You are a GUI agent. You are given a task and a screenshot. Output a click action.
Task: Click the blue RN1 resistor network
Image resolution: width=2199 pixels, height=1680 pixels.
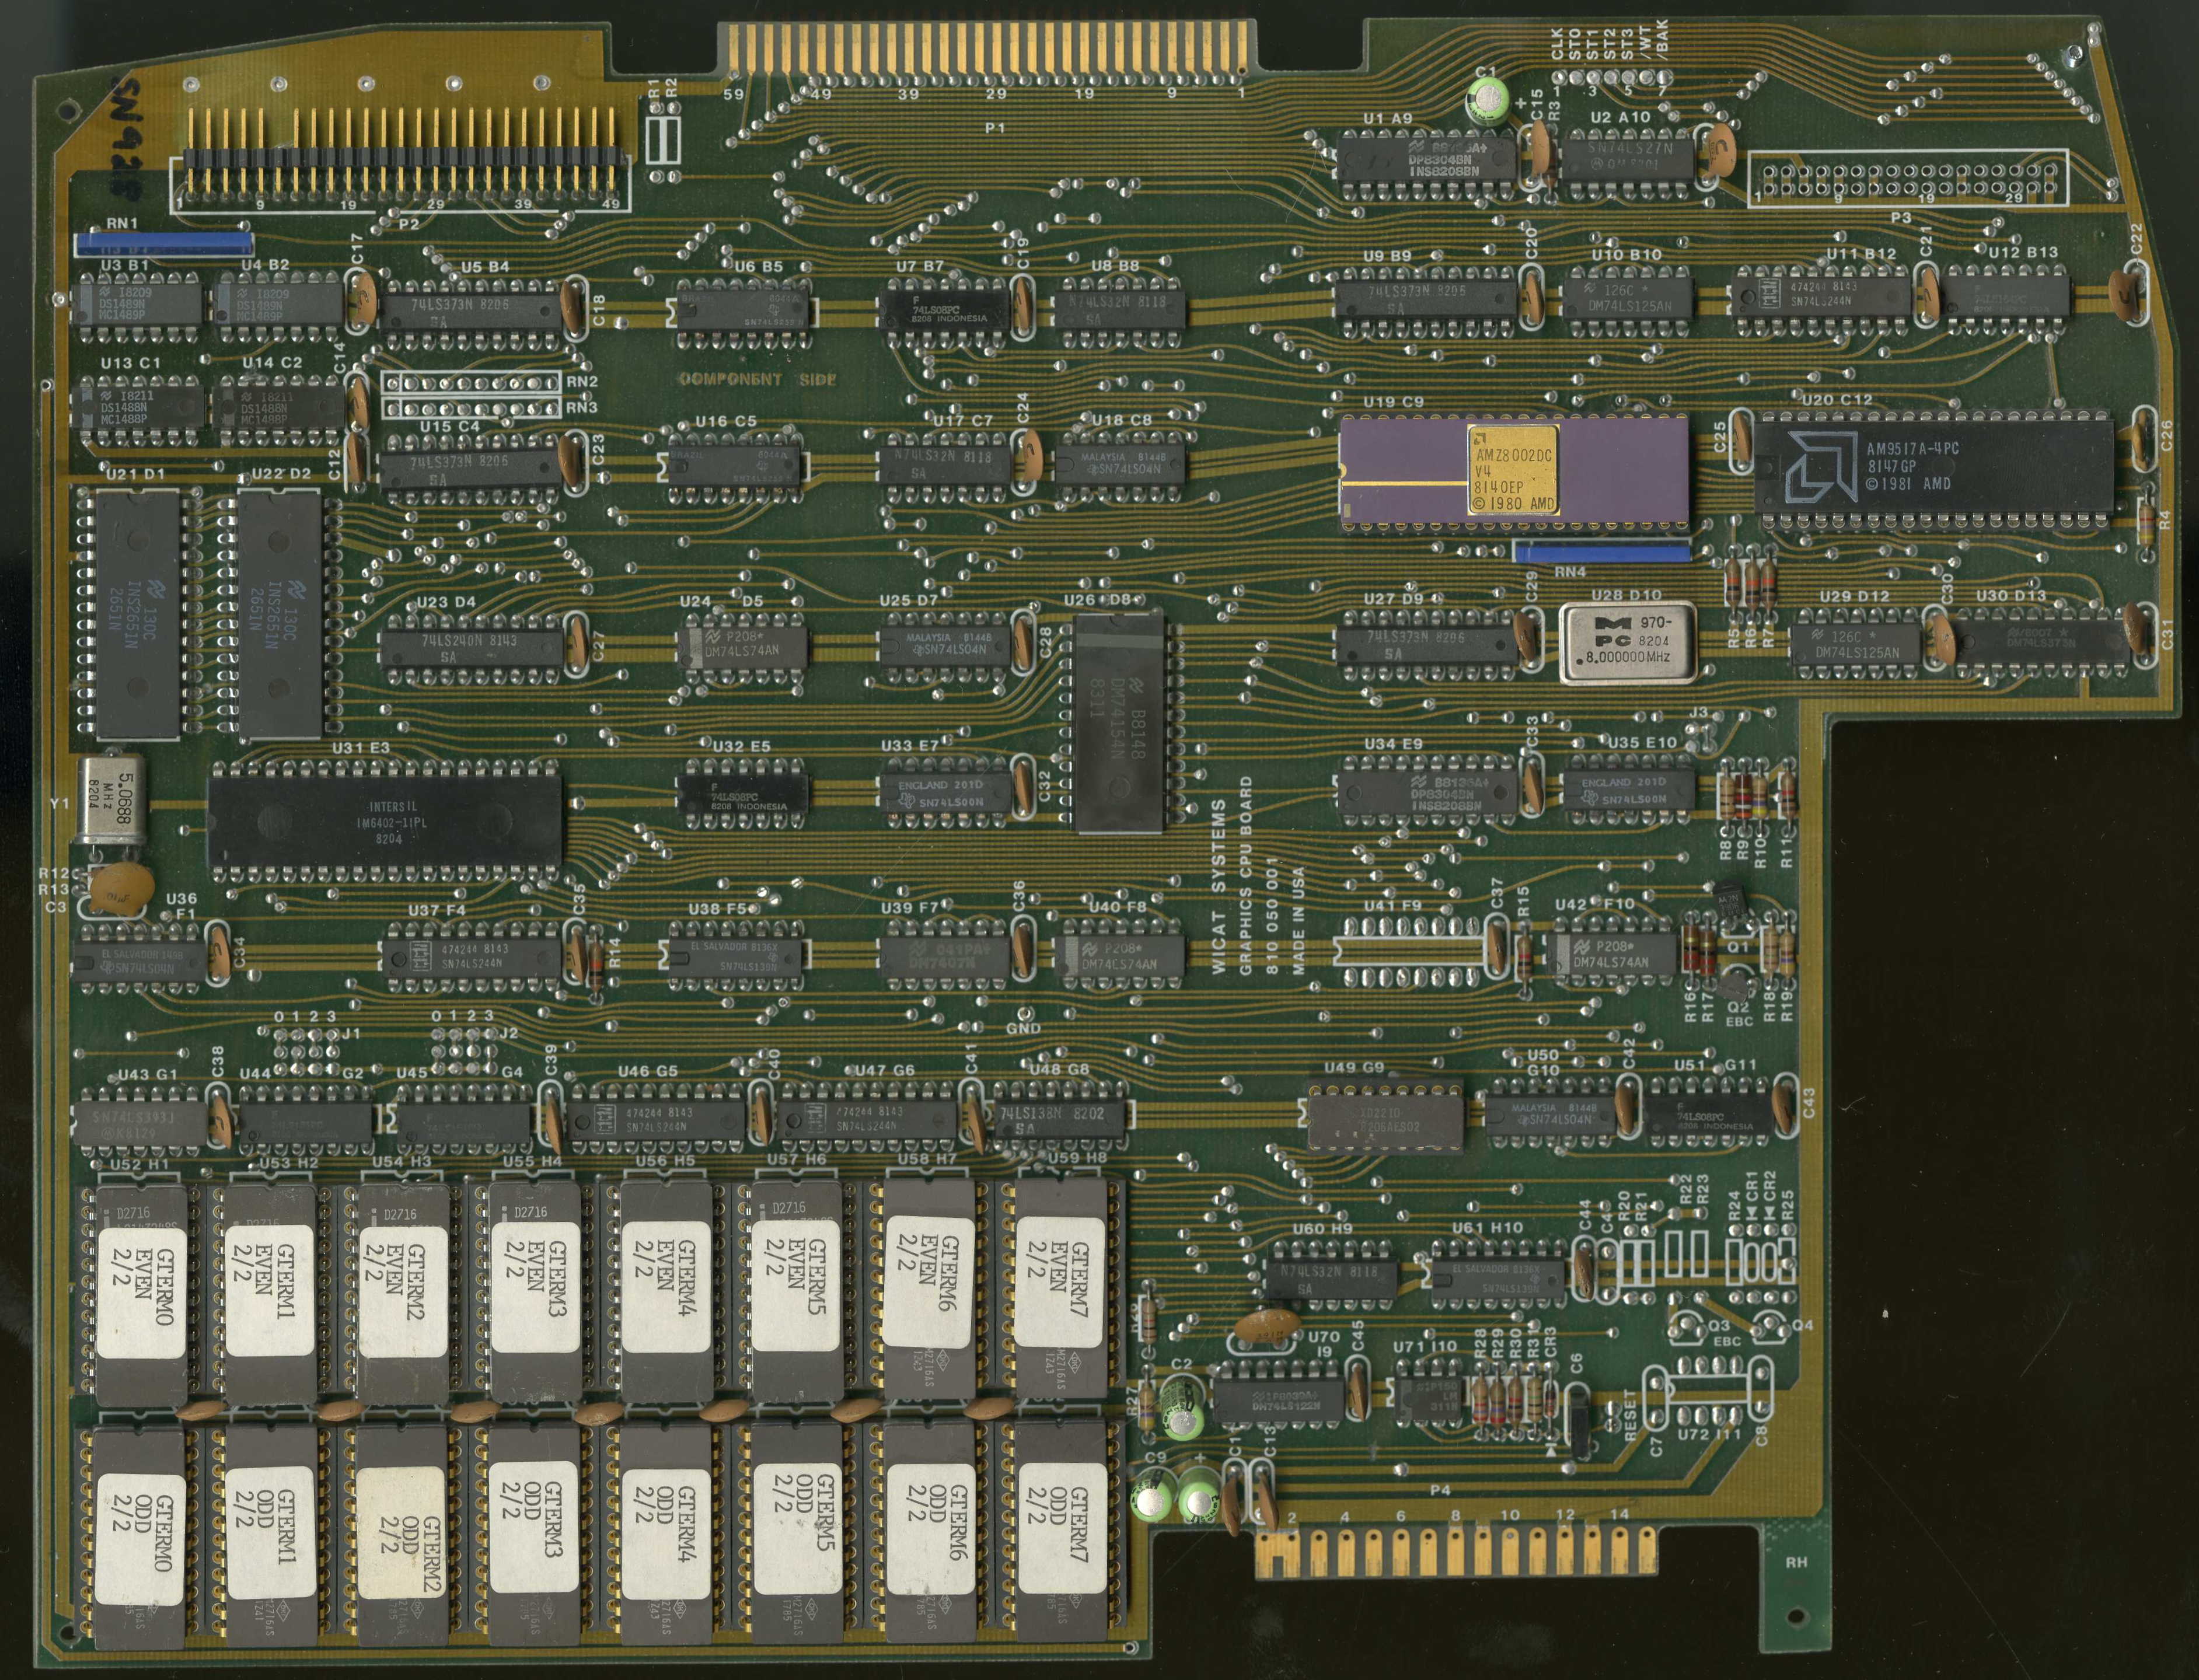pos(164,243)
